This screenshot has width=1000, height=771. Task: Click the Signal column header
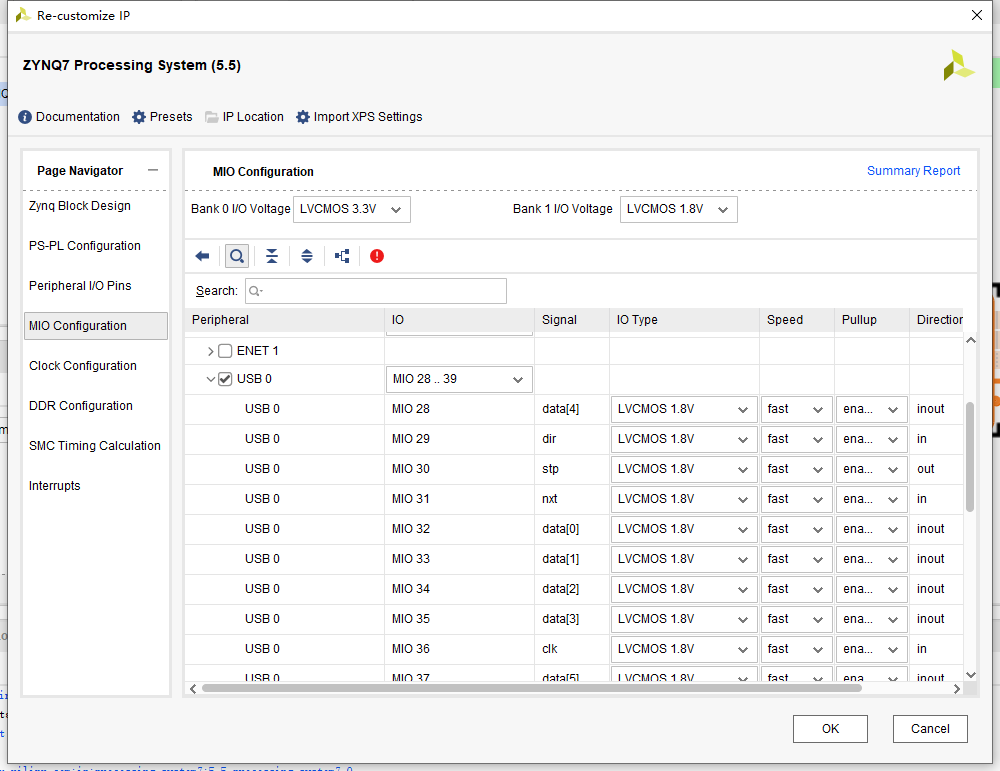[572, 320]
